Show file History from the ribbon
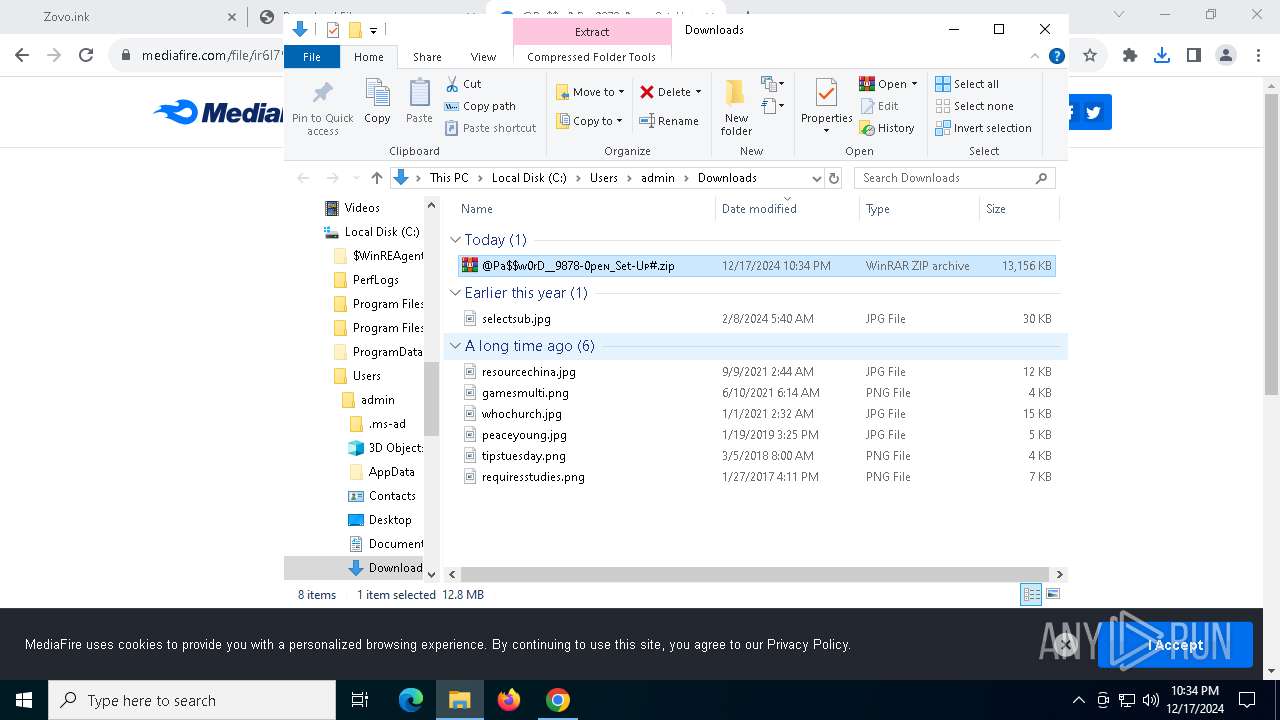Image resolution: width=1280 pixels, height=720 pixels. 887,128
